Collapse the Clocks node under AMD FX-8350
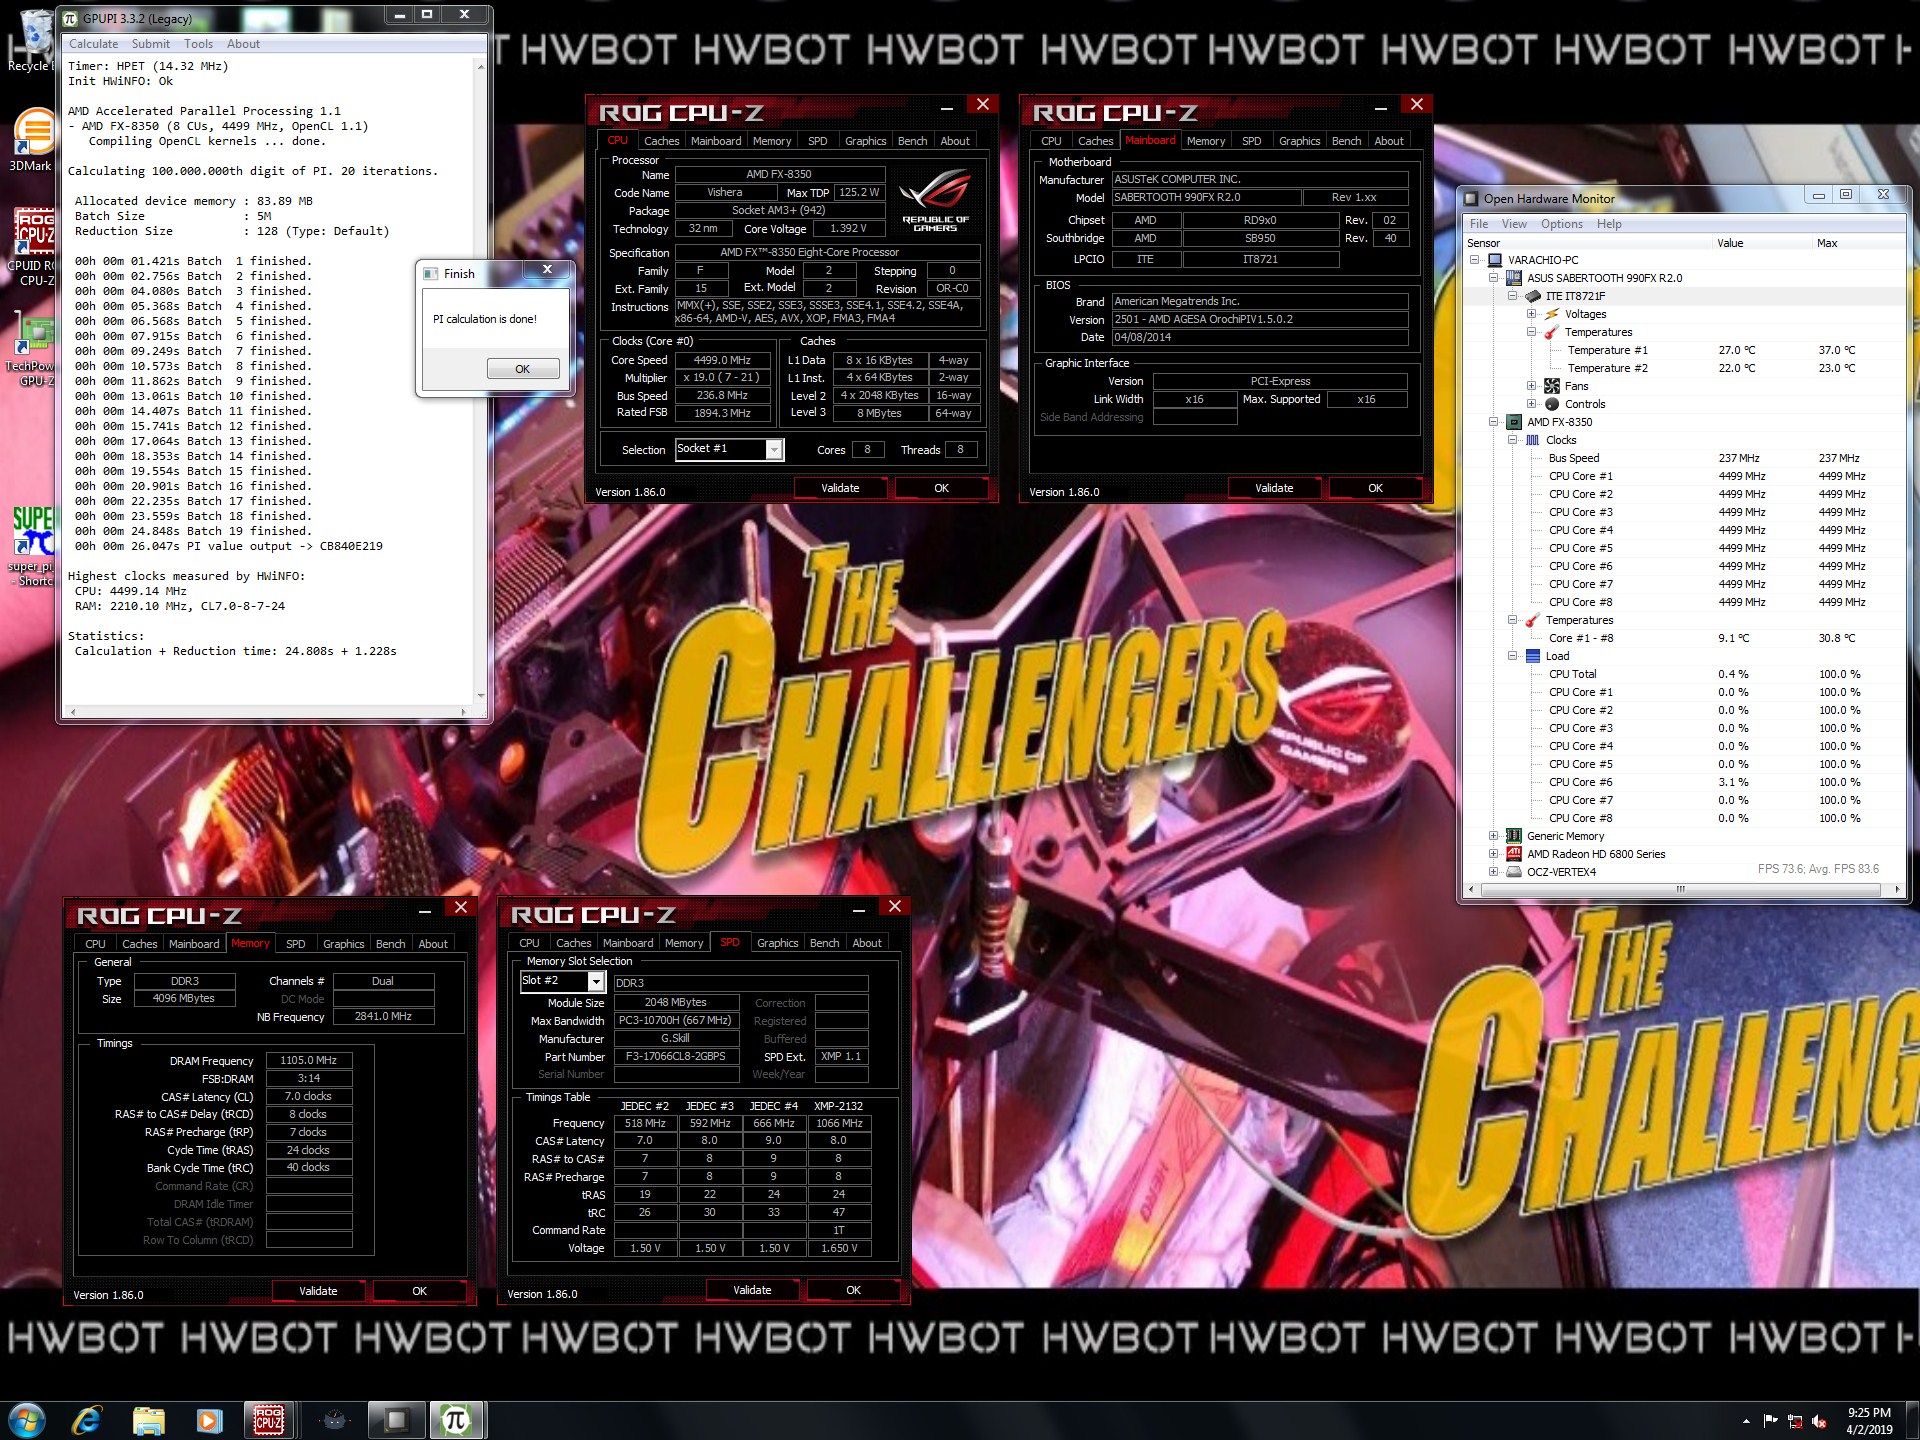Viewport: 1920px width, 1440px height. coord(1512,440)
